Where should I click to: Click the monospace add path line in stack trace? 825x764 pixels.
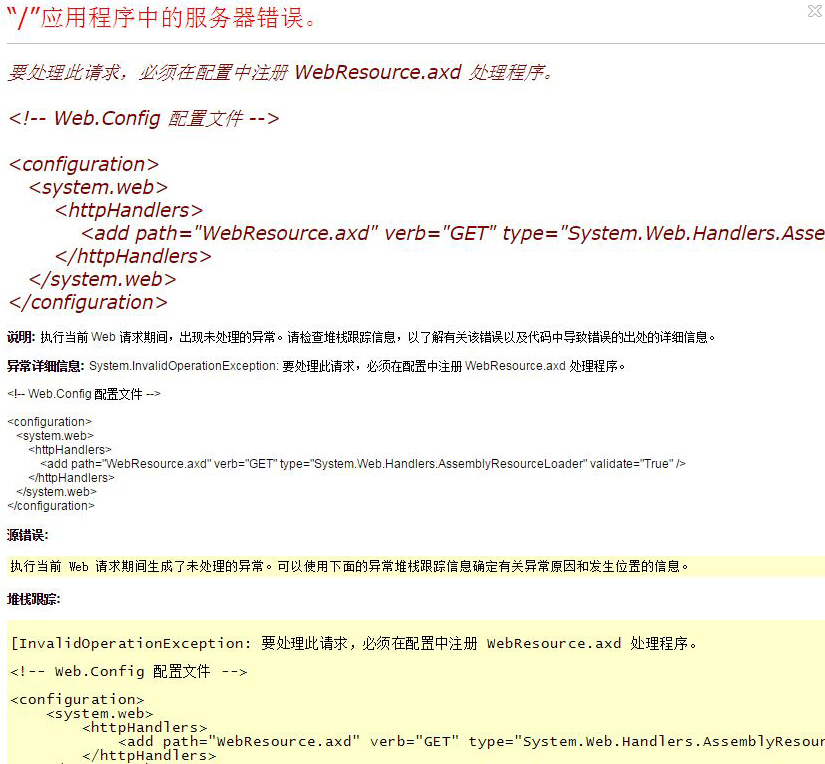pyautogui.click(x=470, y=741)
